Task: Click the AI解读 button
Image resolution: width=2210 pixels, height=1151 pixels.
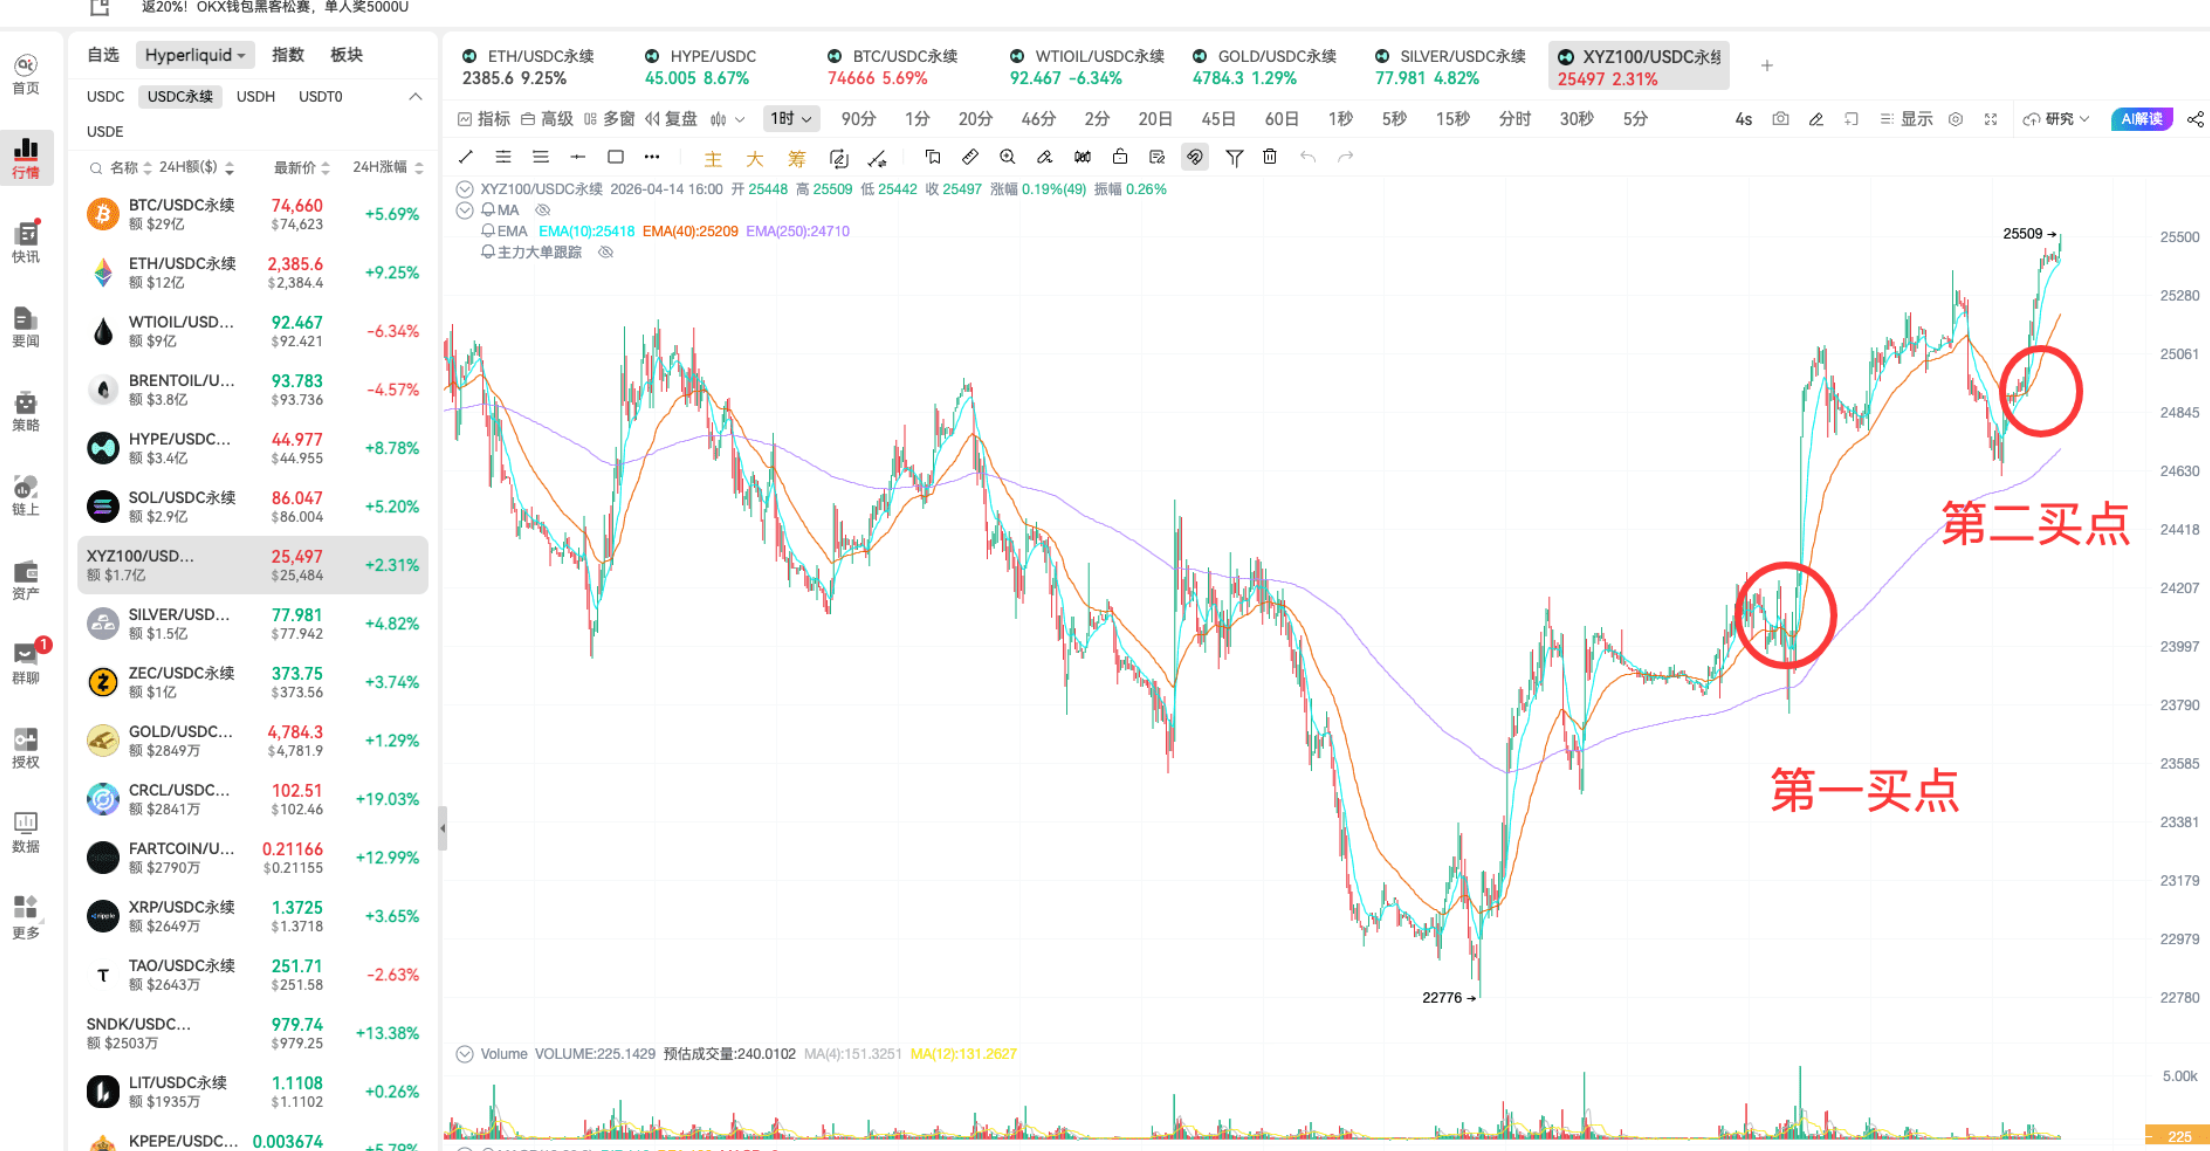Action: [x=2141, y=118]
